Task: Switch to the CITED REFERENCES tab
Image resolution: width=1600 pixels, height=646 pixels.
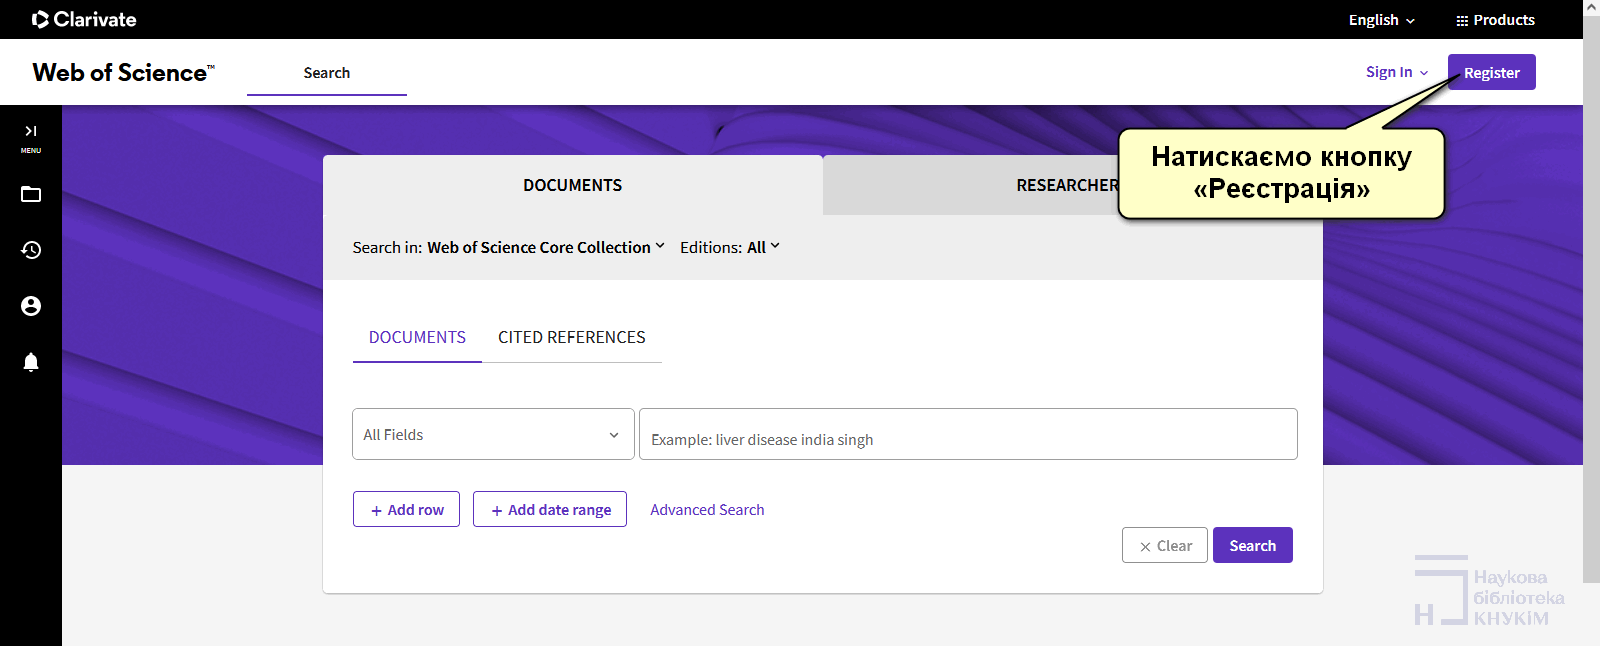Action: click(x=572, y=337)
